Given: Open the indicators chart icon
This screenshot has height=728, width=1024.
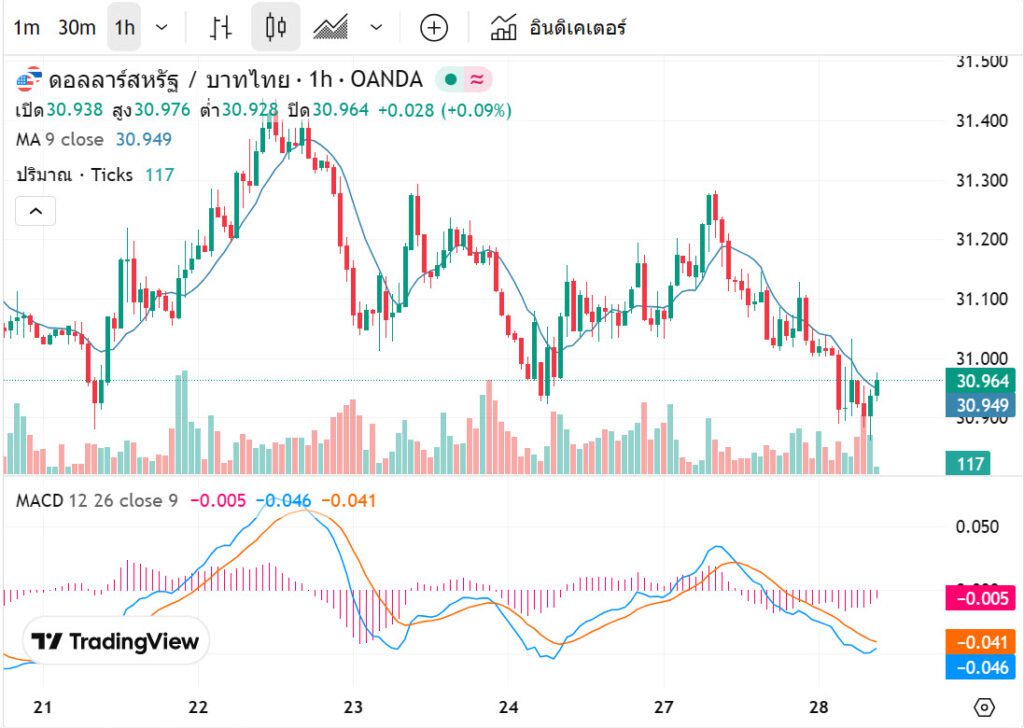Looking at the screenshot, I should point(503,27).
